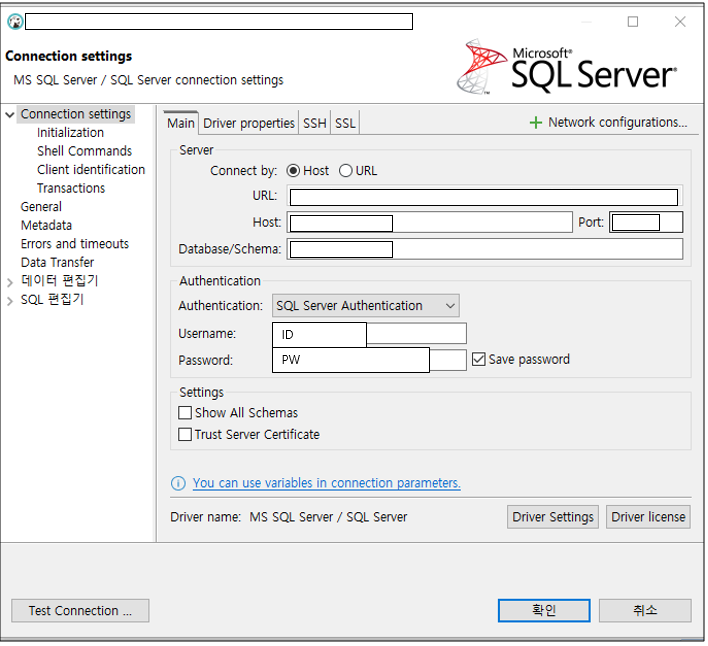Click the green plus Network configurations icon
Image resolution: width=708 pixels, height=646 pixels.
click(x=536, y=123)
